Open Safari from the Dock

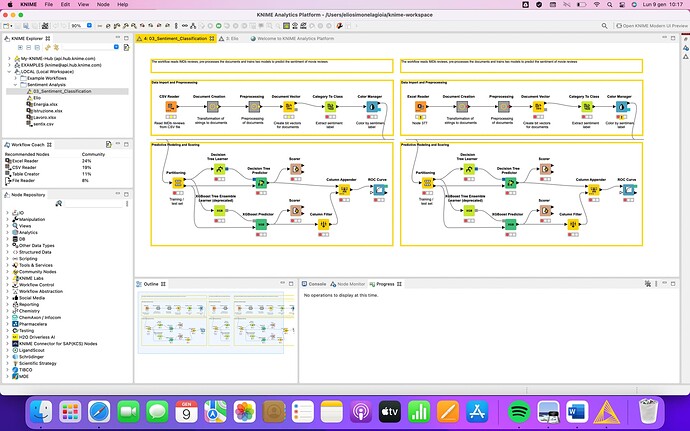99,412
